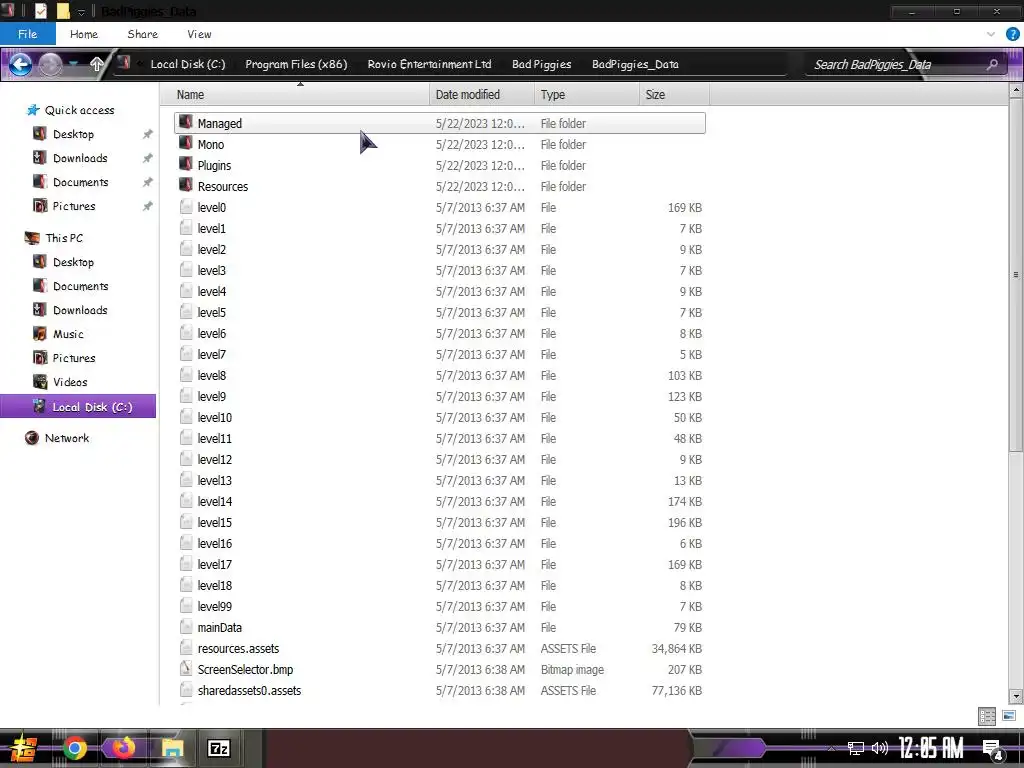Open the Help question mark icon

click(1012, 34)
